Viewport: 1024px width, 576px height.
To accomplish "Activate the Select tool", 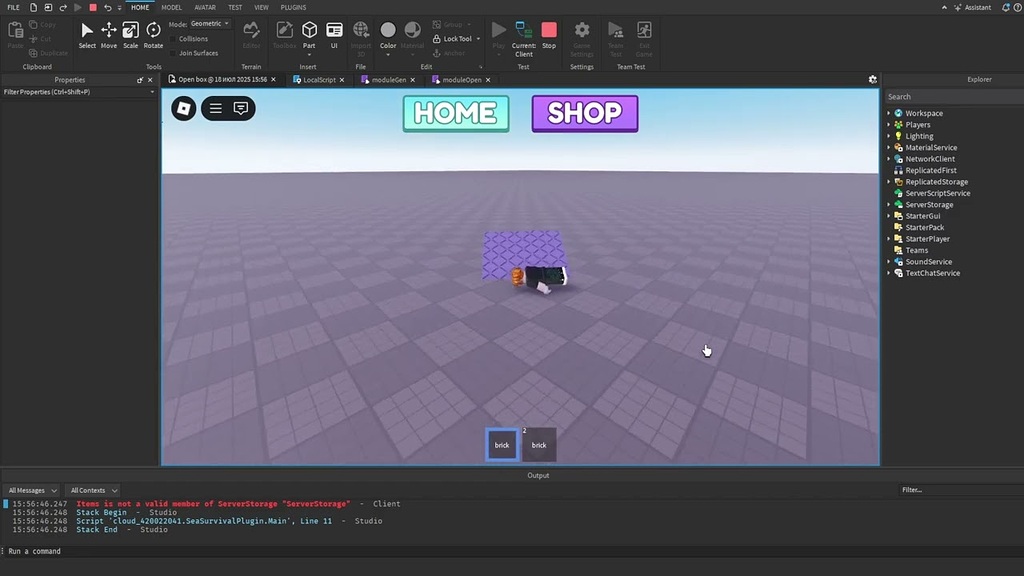I will tap(87, 31).
